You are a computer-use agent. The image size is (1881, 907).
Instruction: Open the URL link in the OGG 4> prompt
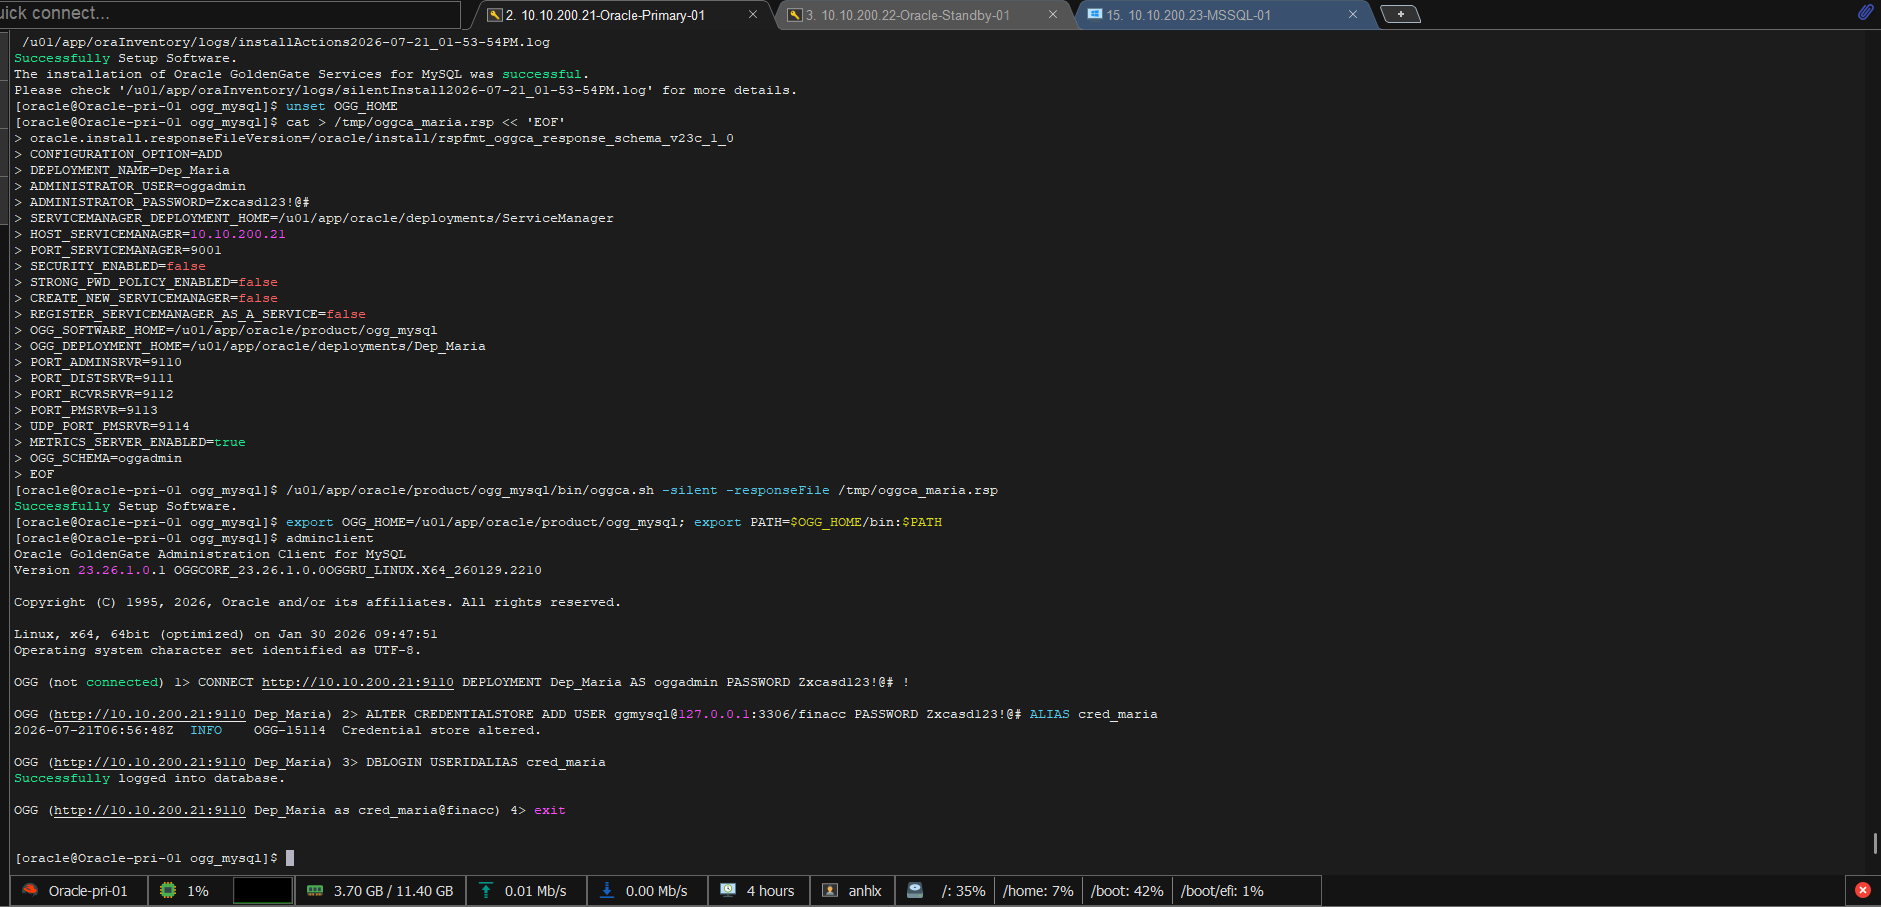[150, 810]
